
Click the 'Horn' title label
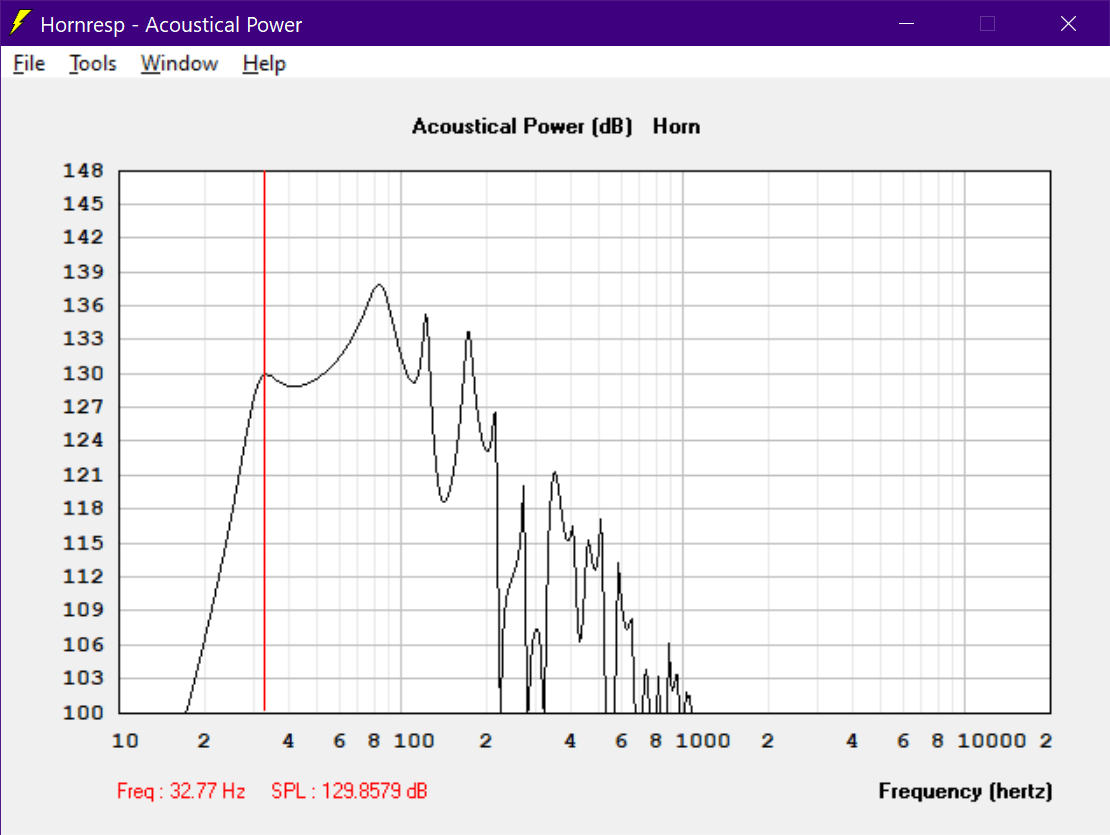coord(676,126)
